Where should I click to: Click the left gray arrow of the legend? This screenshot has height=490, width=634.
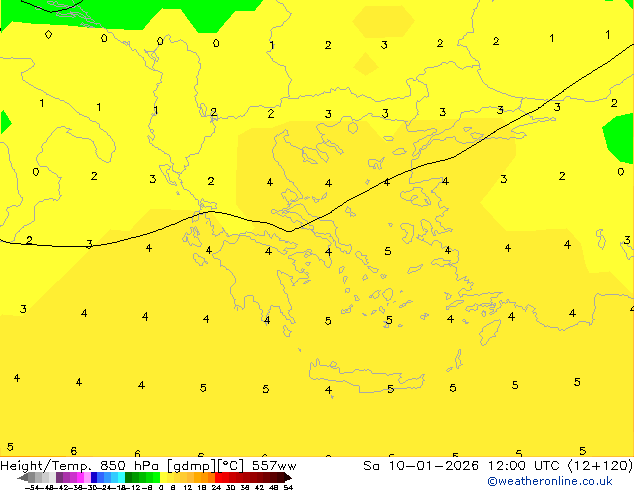[23, 477]
